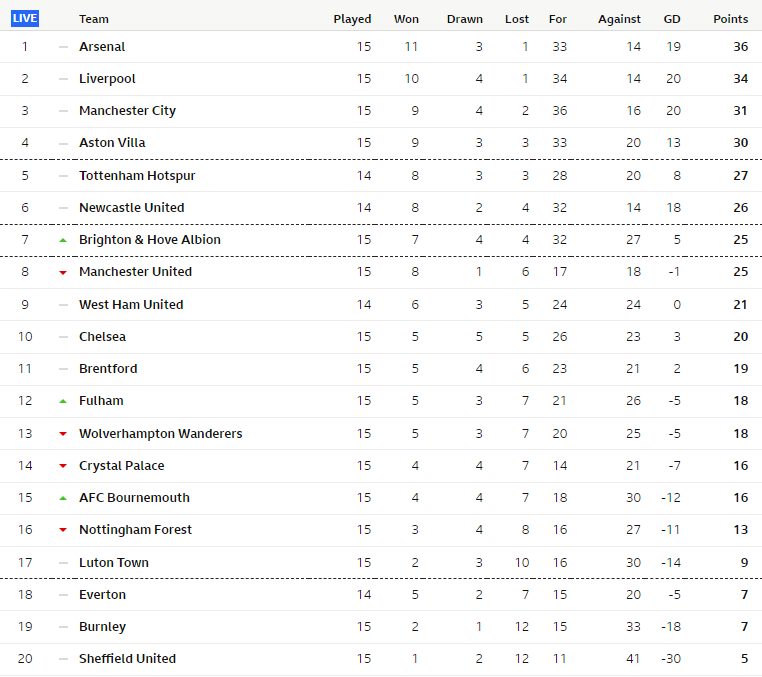Click Everton's points total of 7
This screenshot has width=762, height=677.
click(x=744, y=594)
